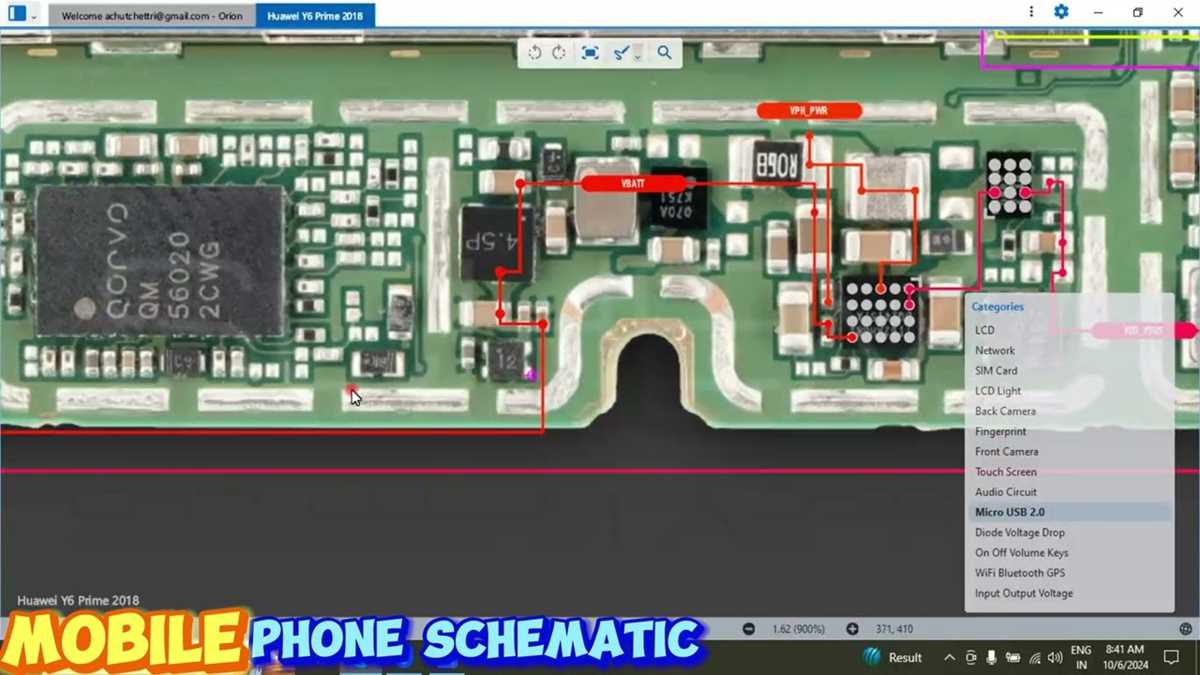Rotate the board view counter-clockwise
1200x675 pixels.
coord(535,53)
